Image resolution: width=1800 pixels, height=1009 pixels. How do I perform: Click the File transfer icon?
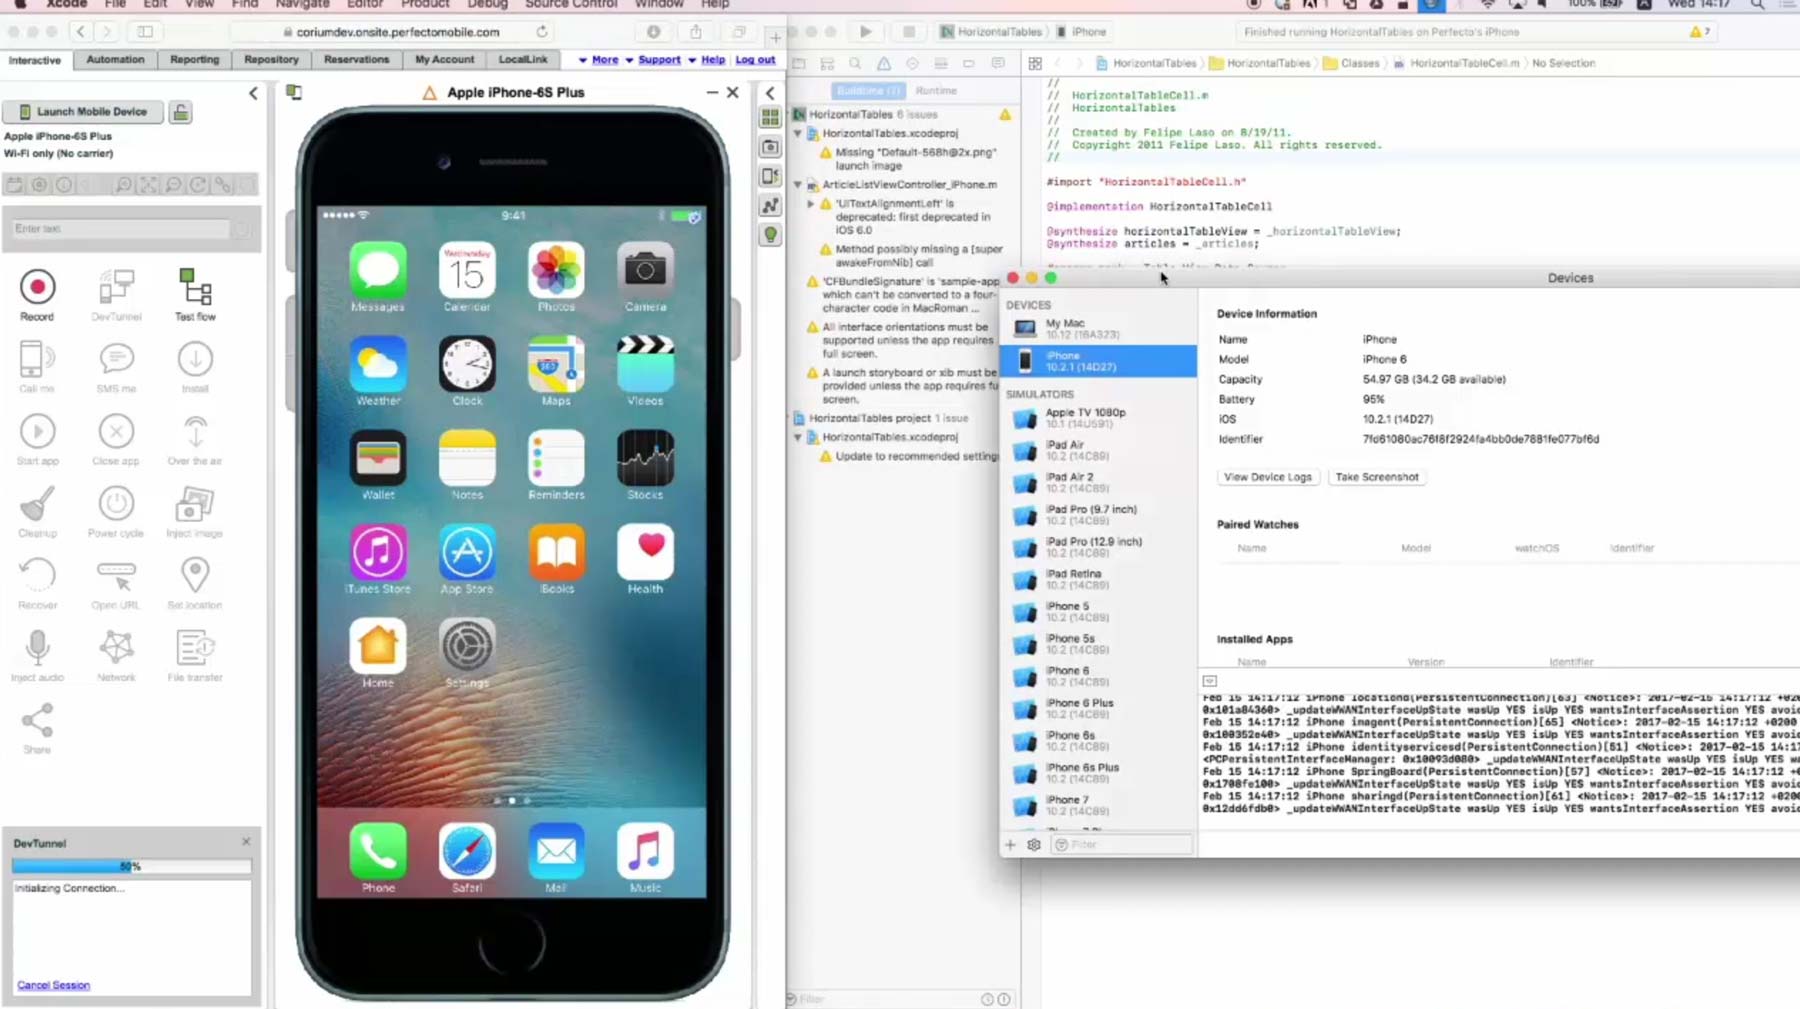click(x=195, y=648)
